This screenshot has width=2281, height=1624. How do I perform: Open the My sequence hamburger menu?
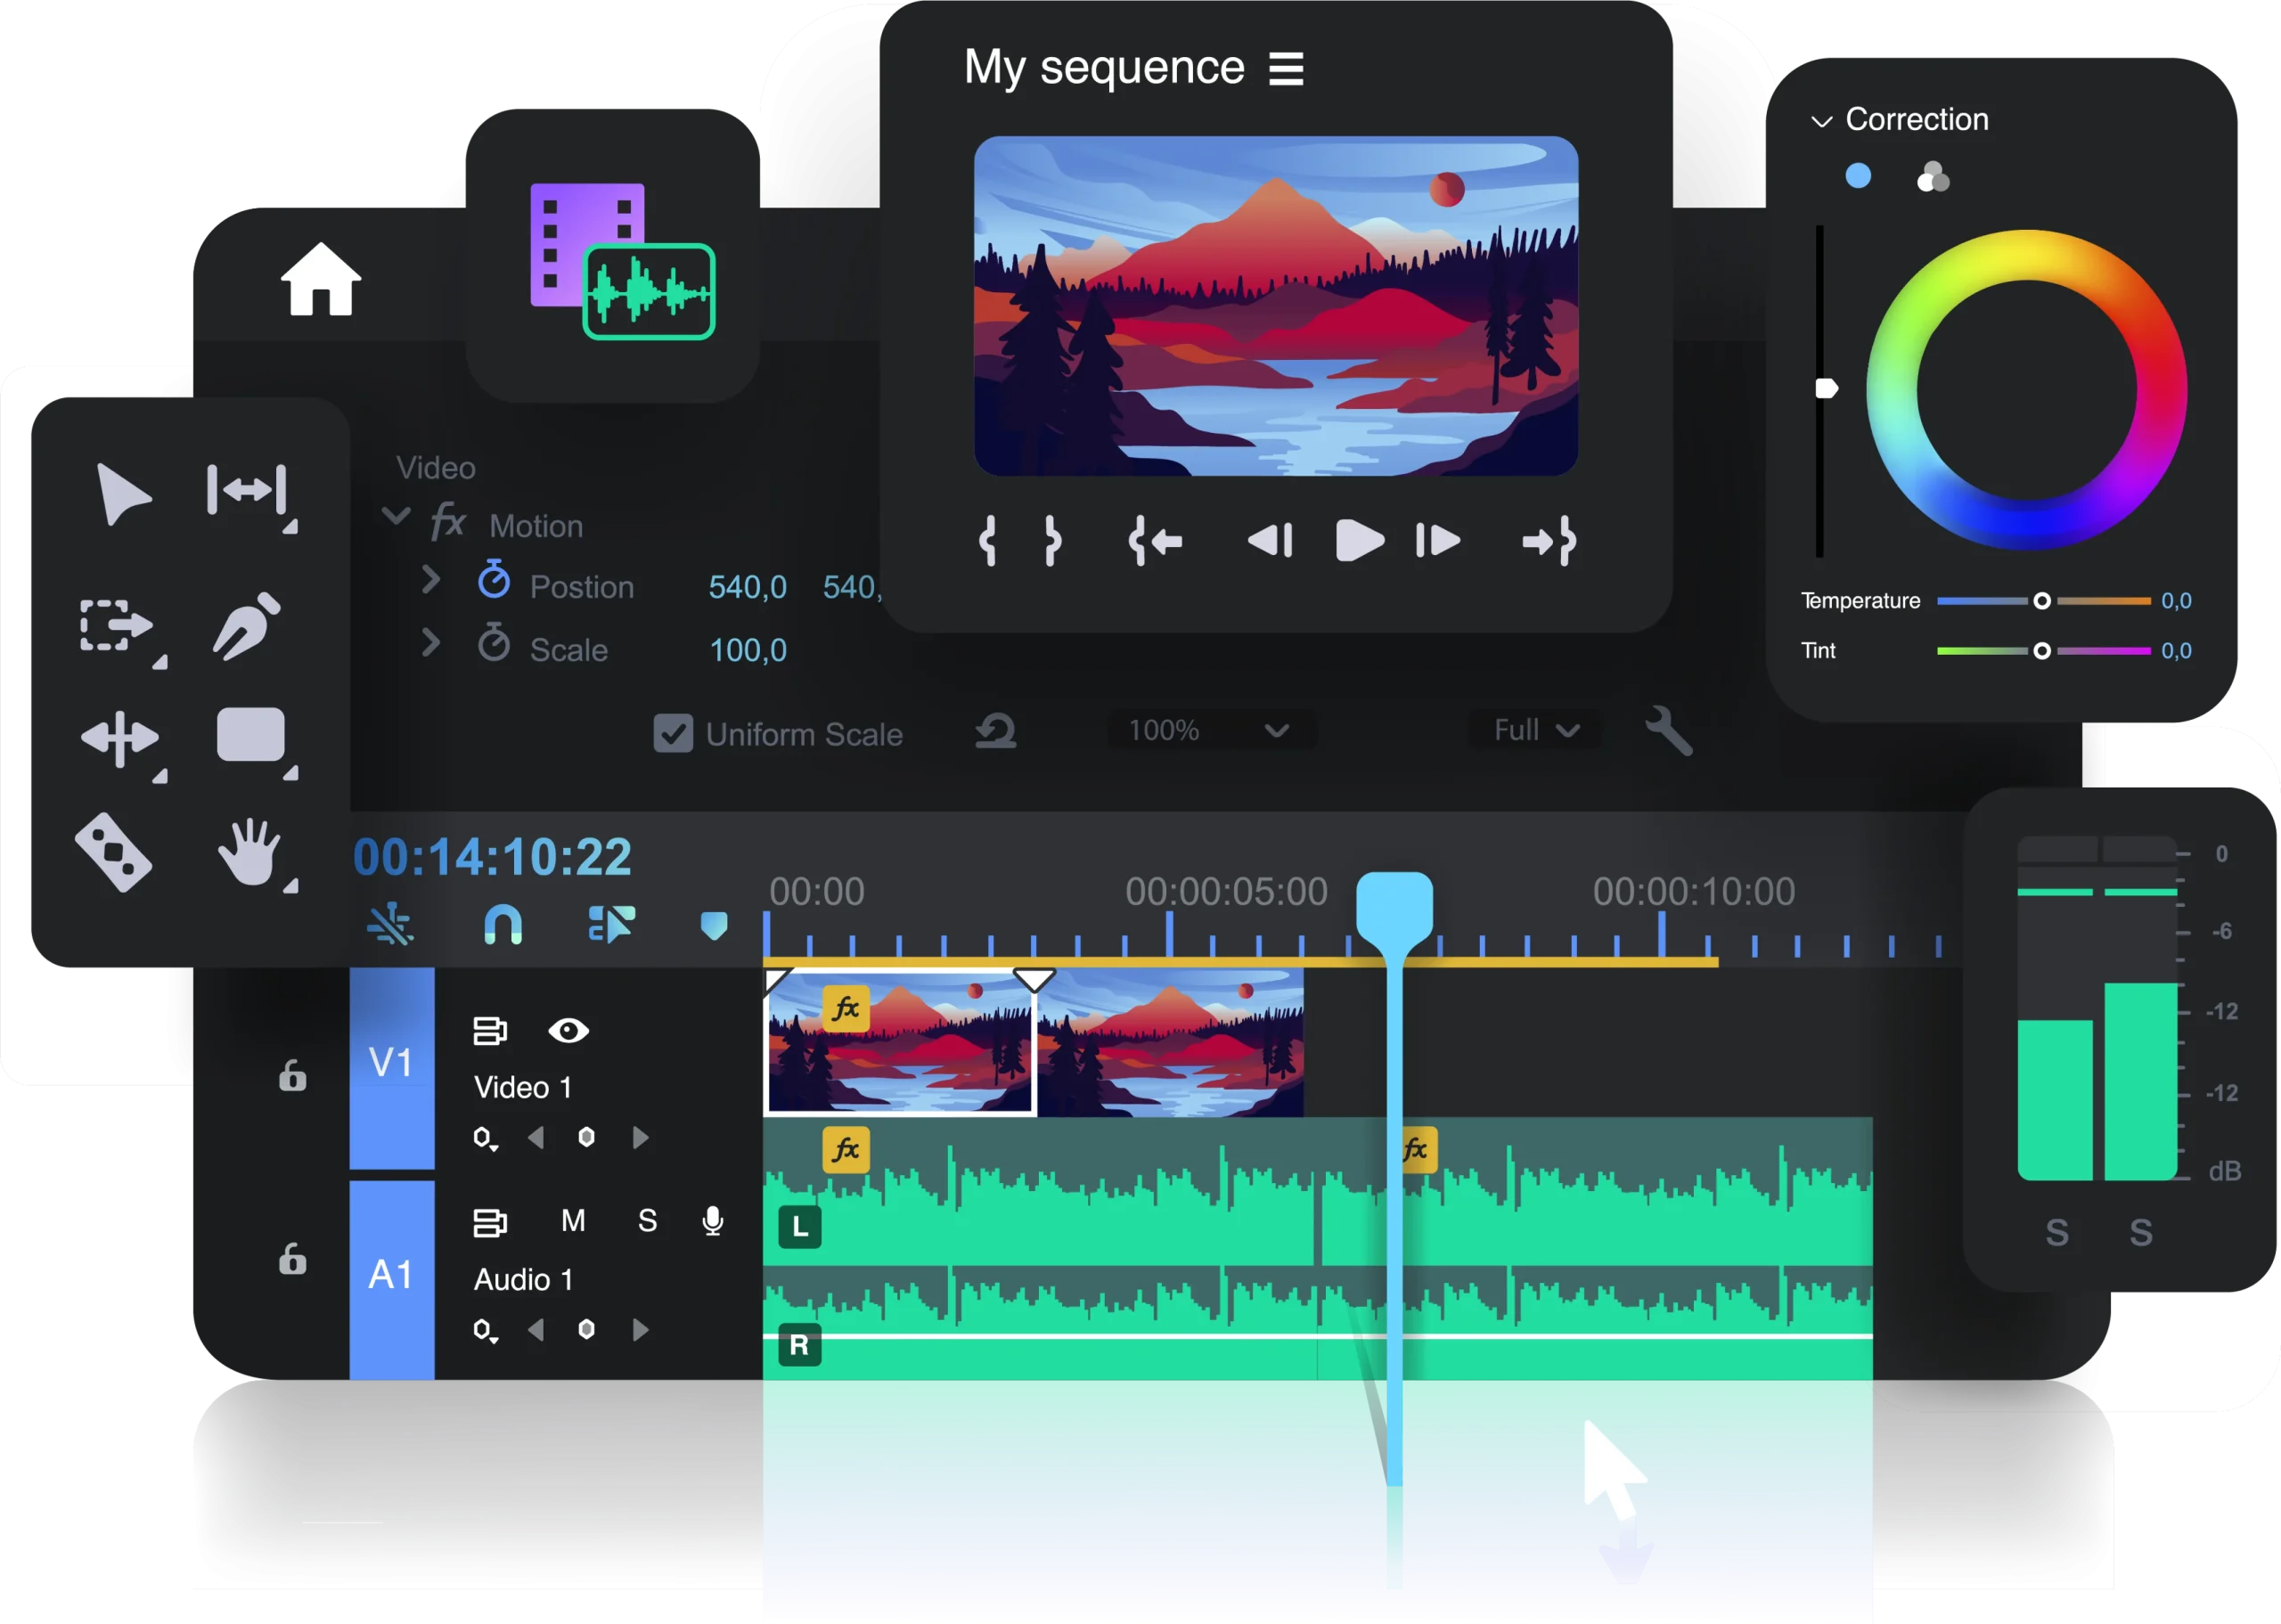[1286, 69]
